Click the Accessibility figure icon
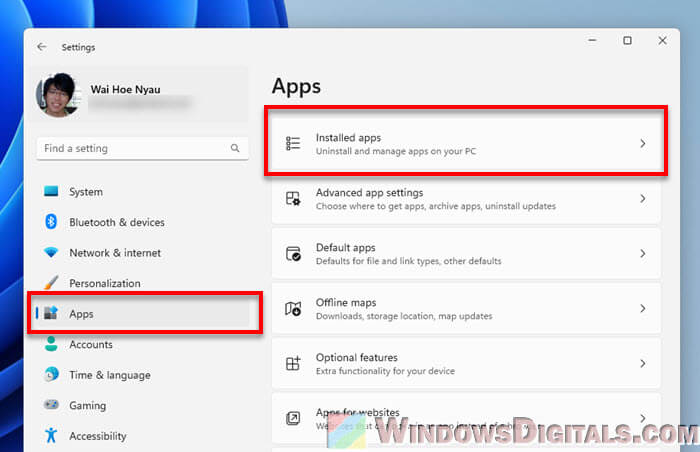This screenshot has width=700, height=452. coord(51,435)
